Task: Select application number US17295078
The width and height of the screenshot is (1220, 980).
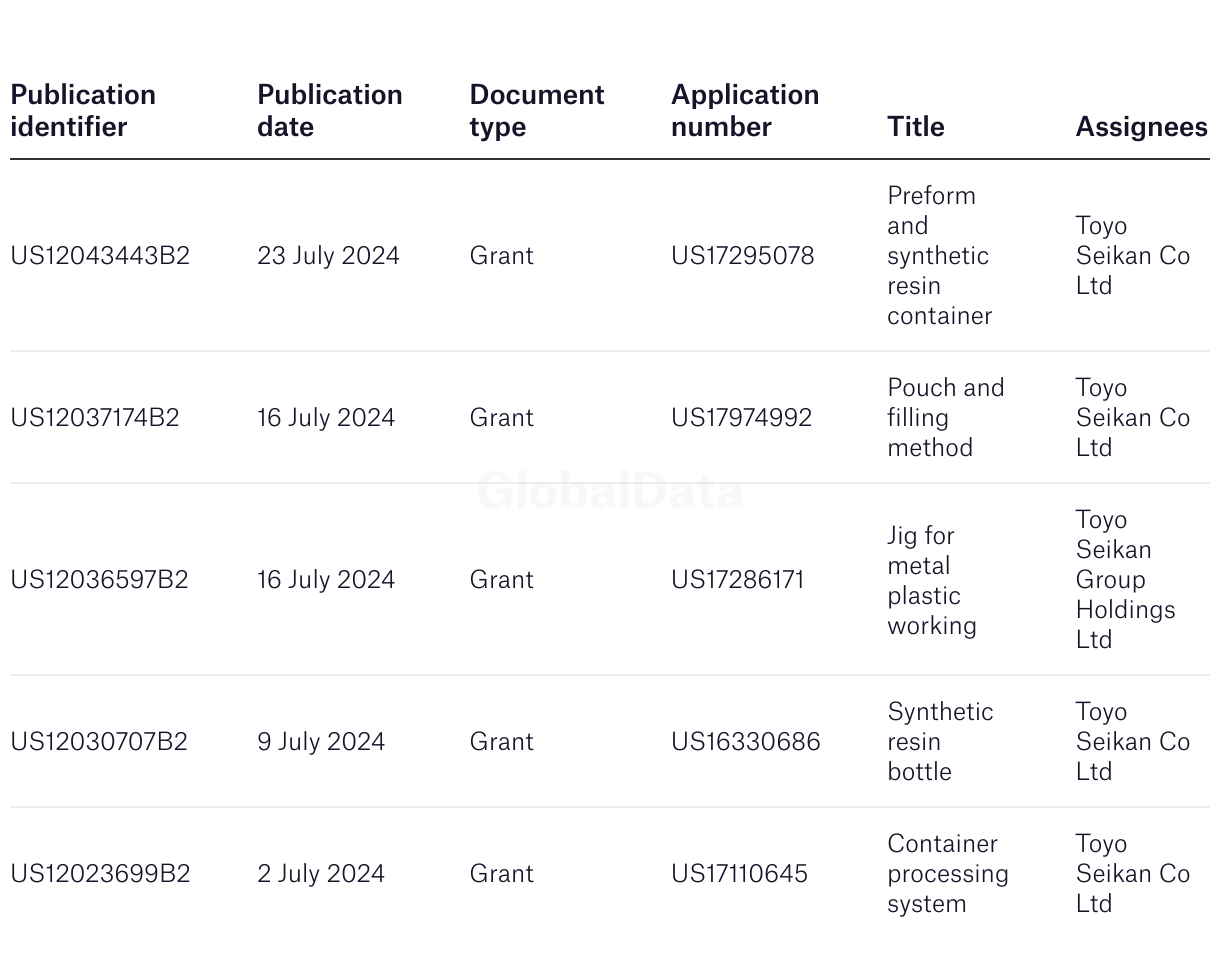Action: click(x=743, y=256)
